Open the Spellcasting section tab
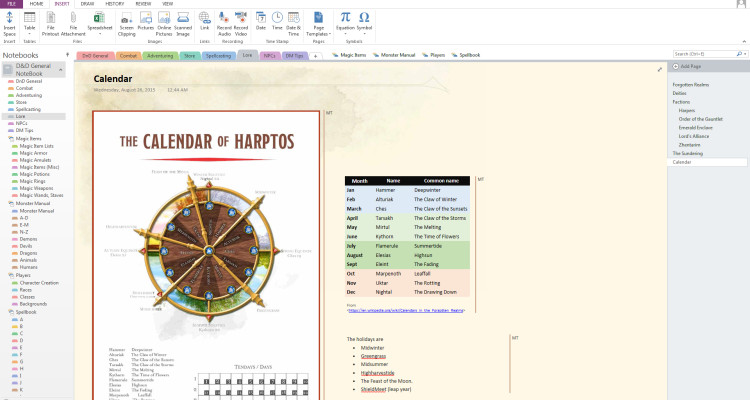This screenshot has width=750, height=400. click(x=218, y=56)
